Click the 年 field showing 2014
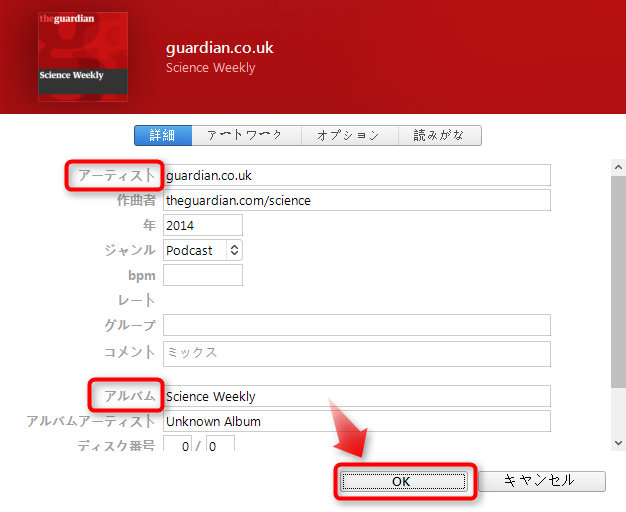The width and height of the screenshot is (626, 512). tap(202, 225)
